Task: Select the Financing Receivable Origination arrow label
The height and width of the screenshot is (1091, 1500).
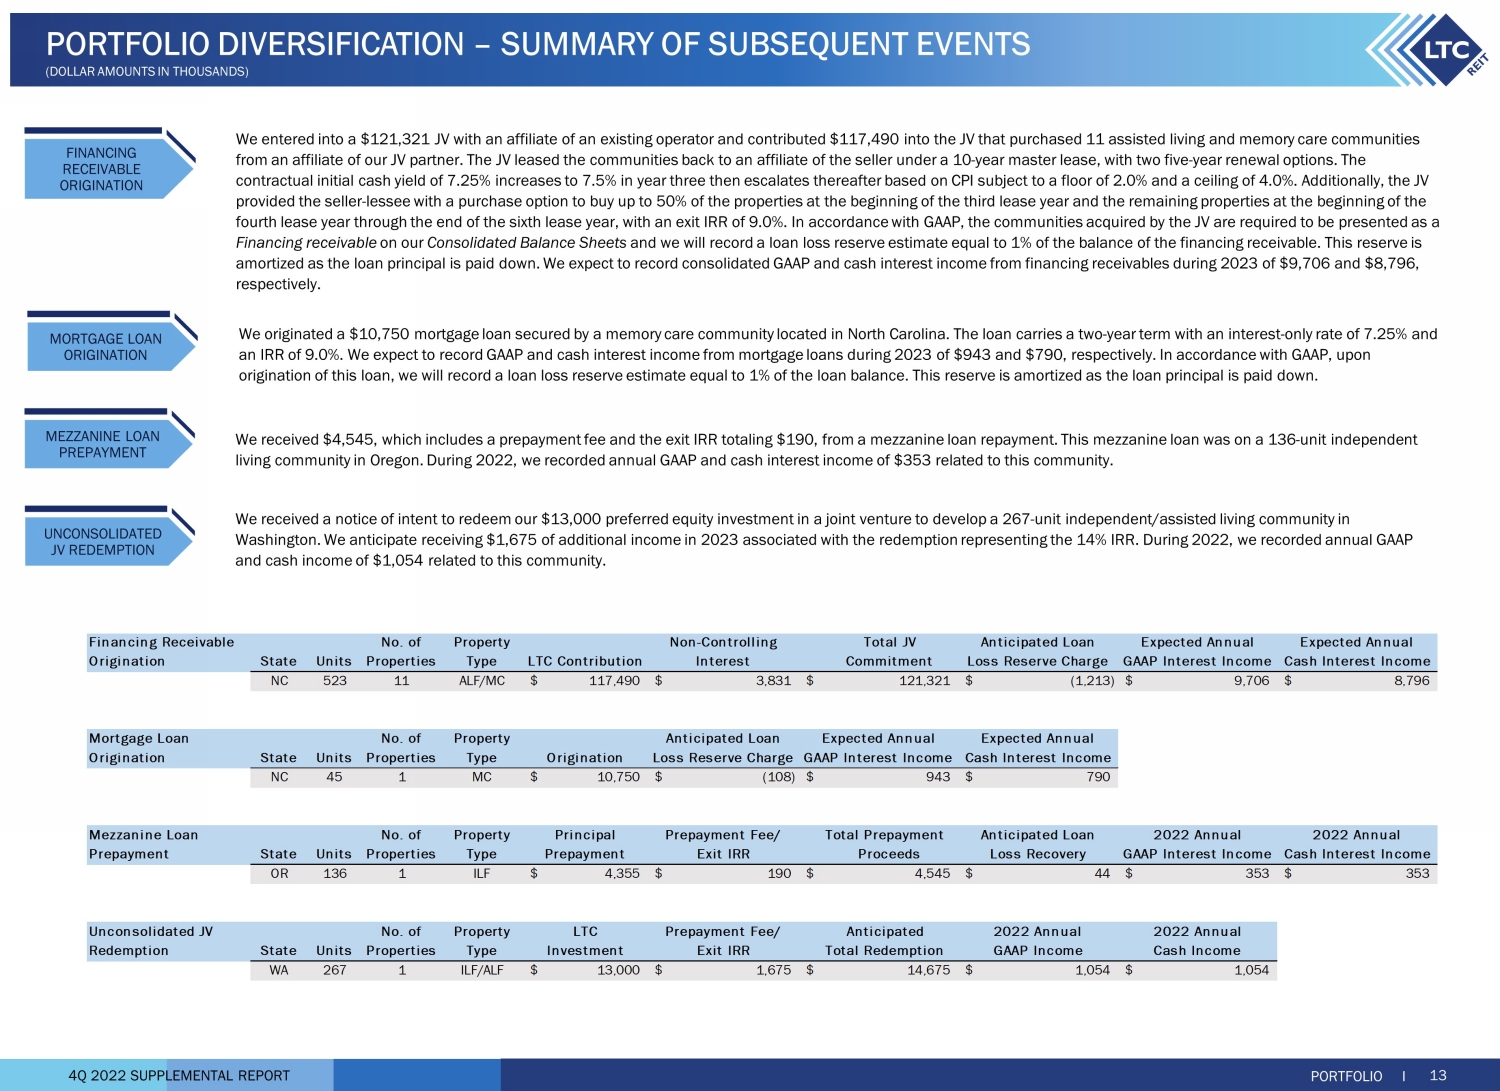Action: click(102, 169)
